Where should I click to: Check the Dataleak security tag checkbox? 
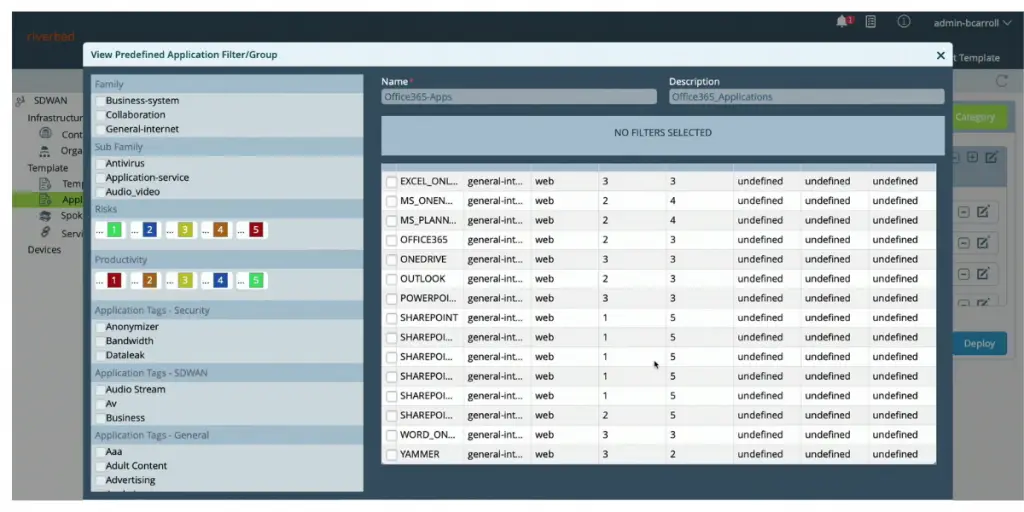[99, 355]
